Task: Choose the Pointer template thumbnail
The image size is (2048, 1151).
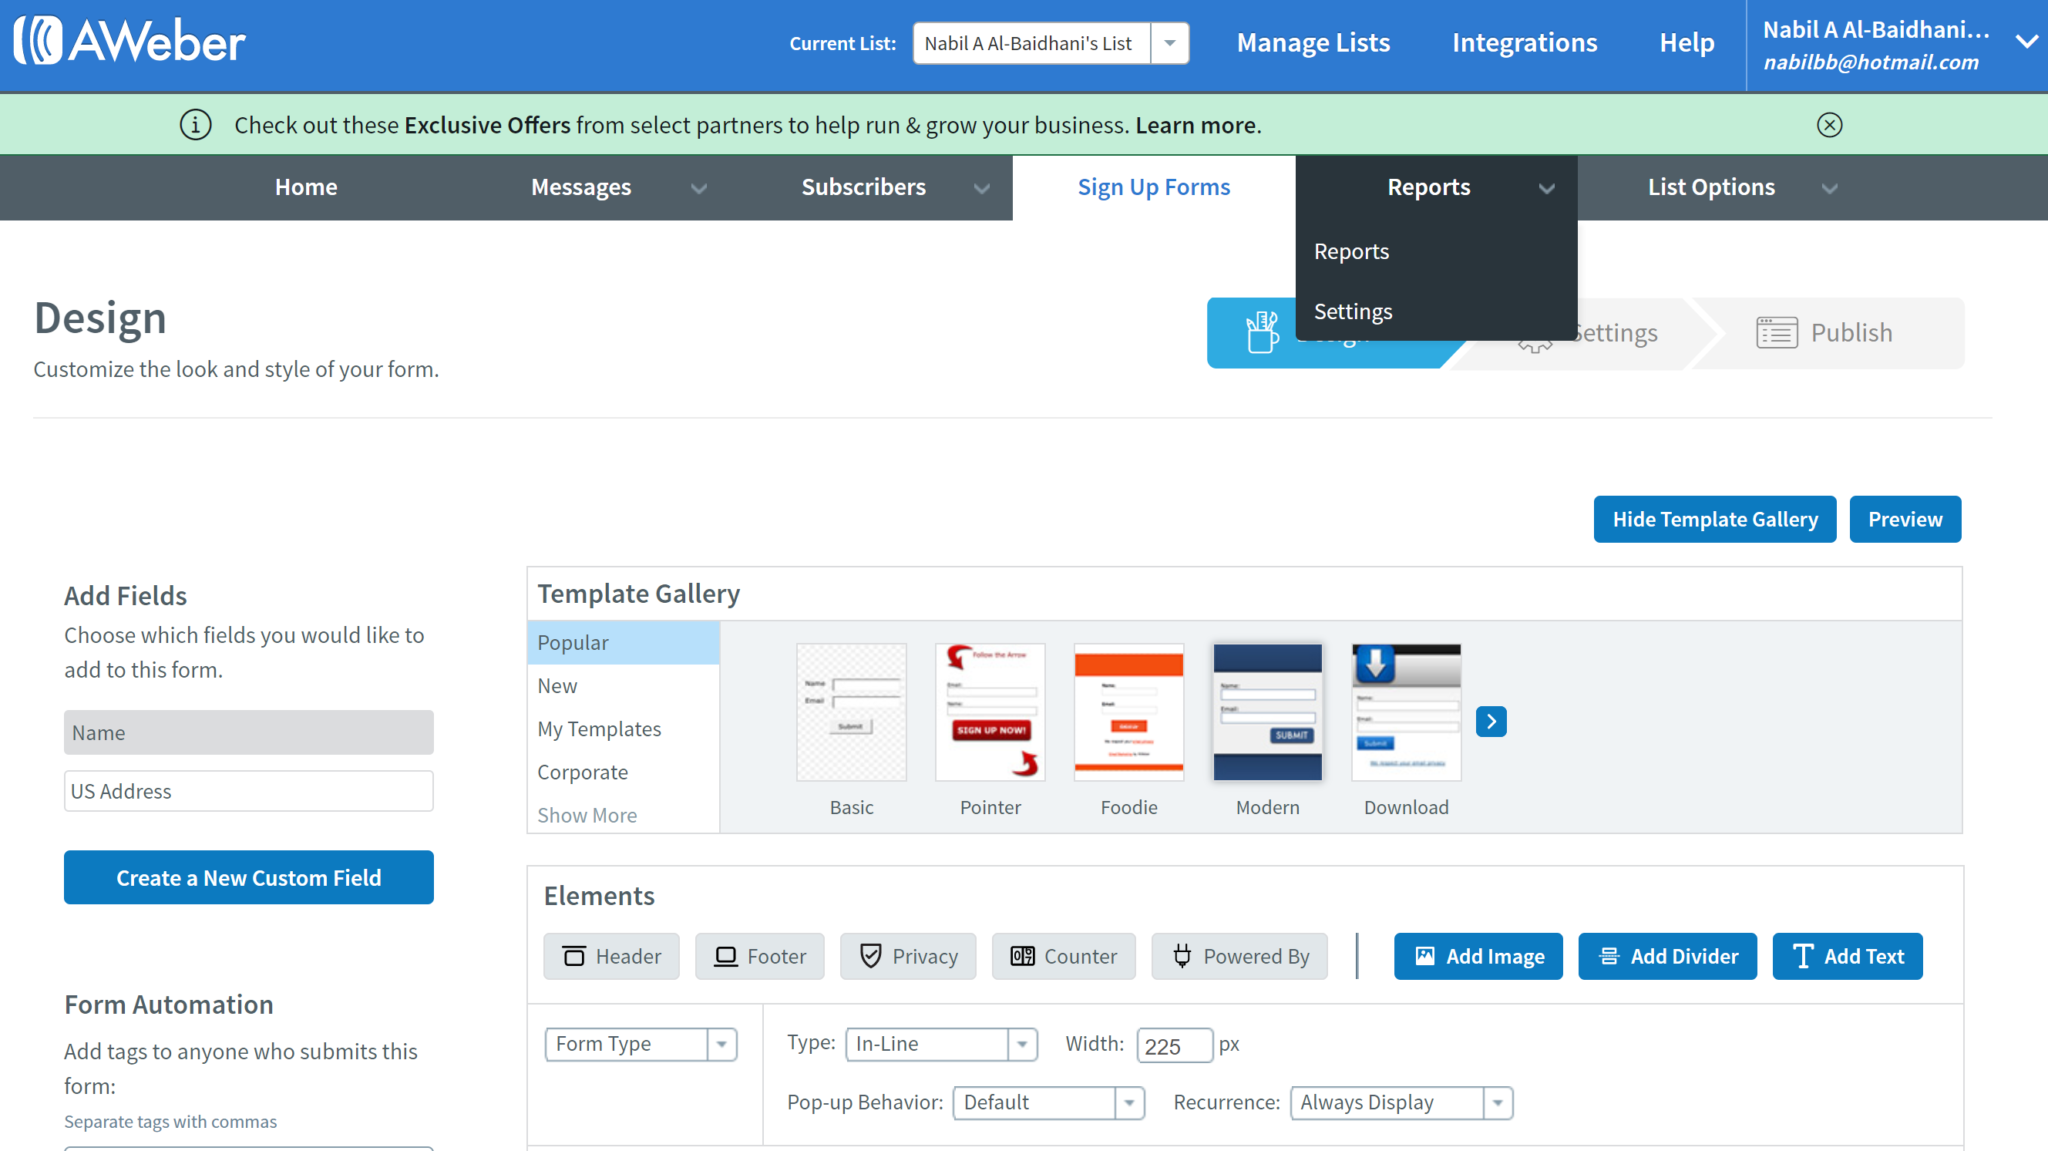Action: pos(990,712)
